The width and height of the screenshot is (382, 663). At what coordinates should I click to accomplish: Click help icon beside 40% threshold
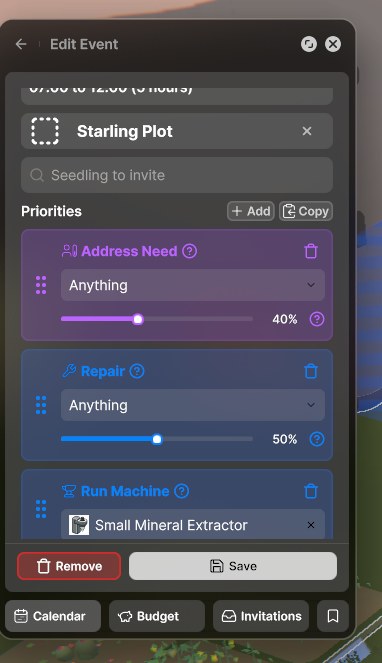click(317, 319)
